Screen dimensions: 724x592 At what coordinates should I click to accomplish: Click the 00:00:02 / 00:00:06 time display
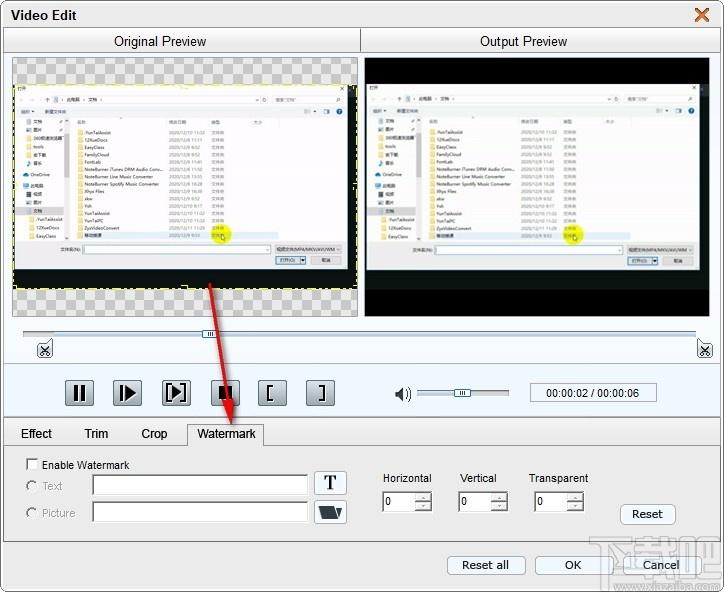click(x=593, y=393)
